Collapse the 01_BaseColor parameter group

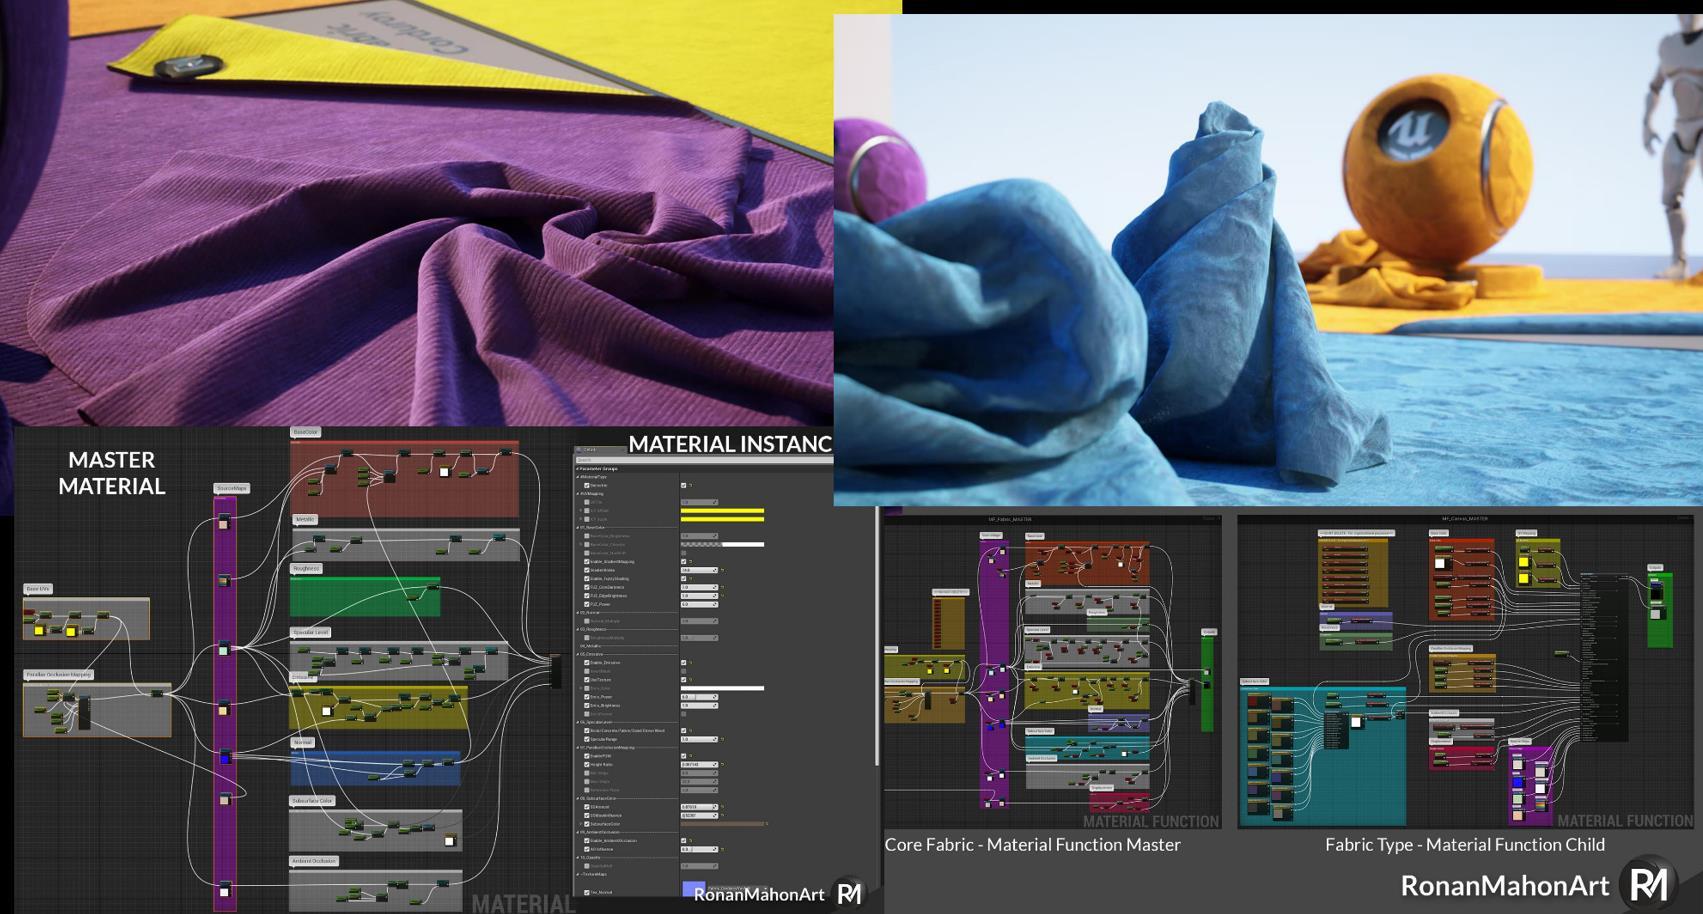pos(578,527)
